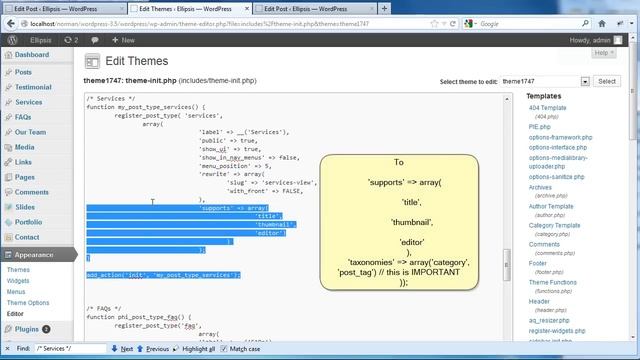Toggle the Match case checkbox
This screenshot has height=360, width=640.
[224, 349]
